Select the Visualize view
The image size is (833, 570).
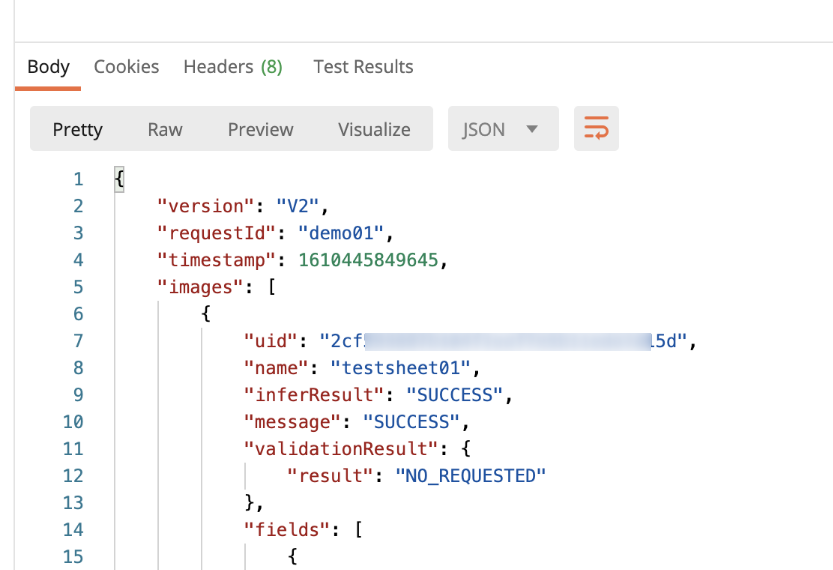pyautogui.click(x=374, y=129)
